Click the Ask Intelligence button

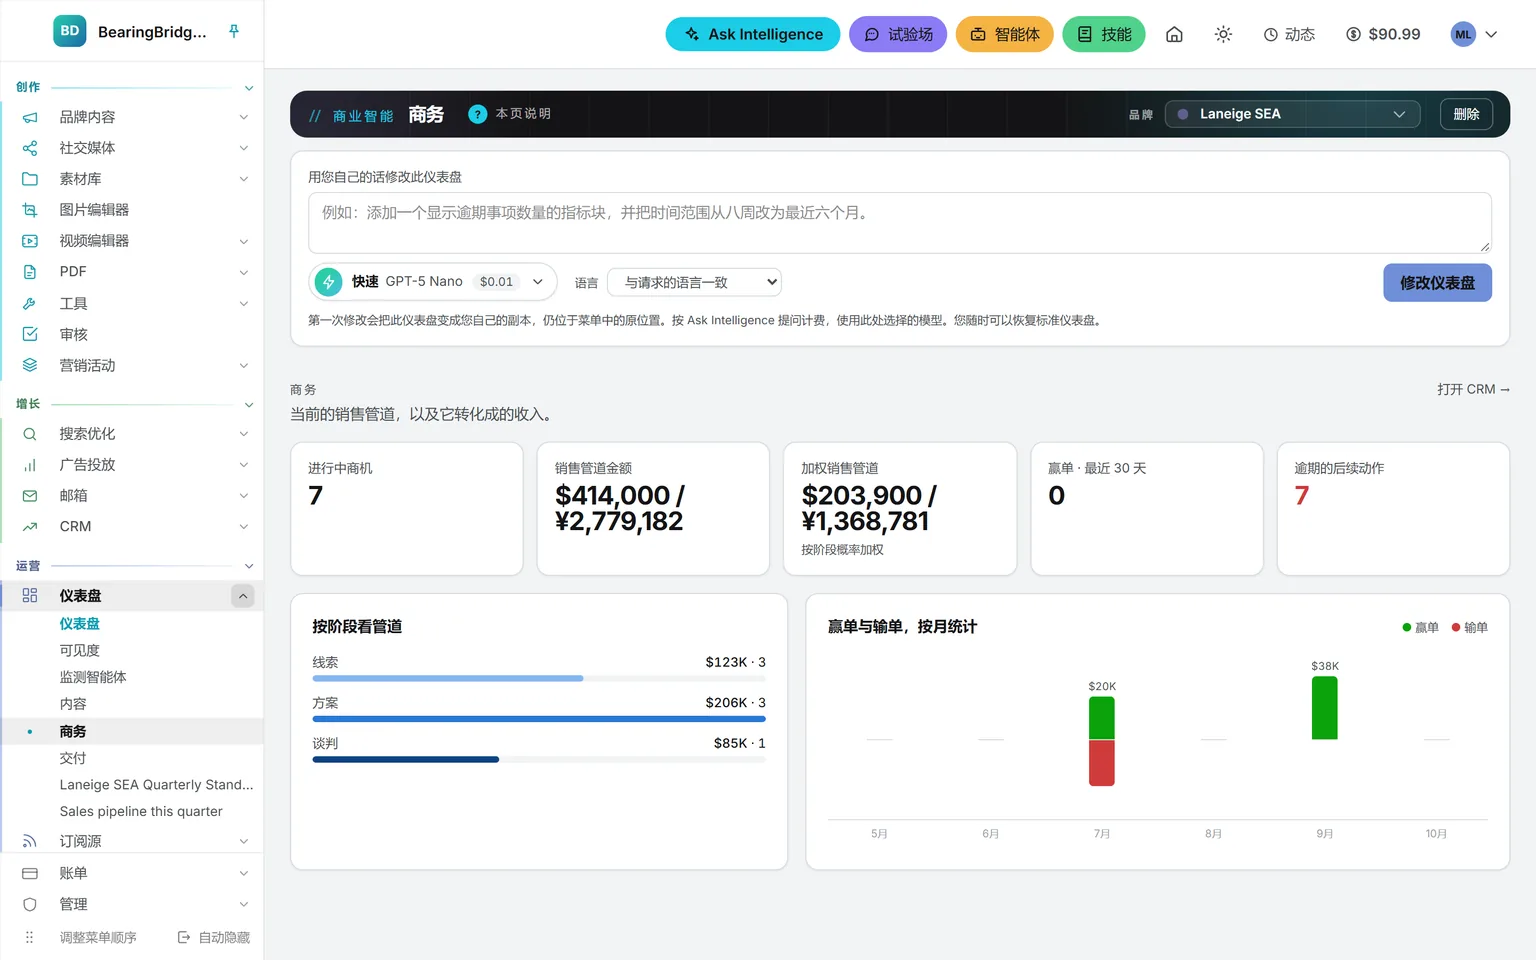[x=753, y=34]
